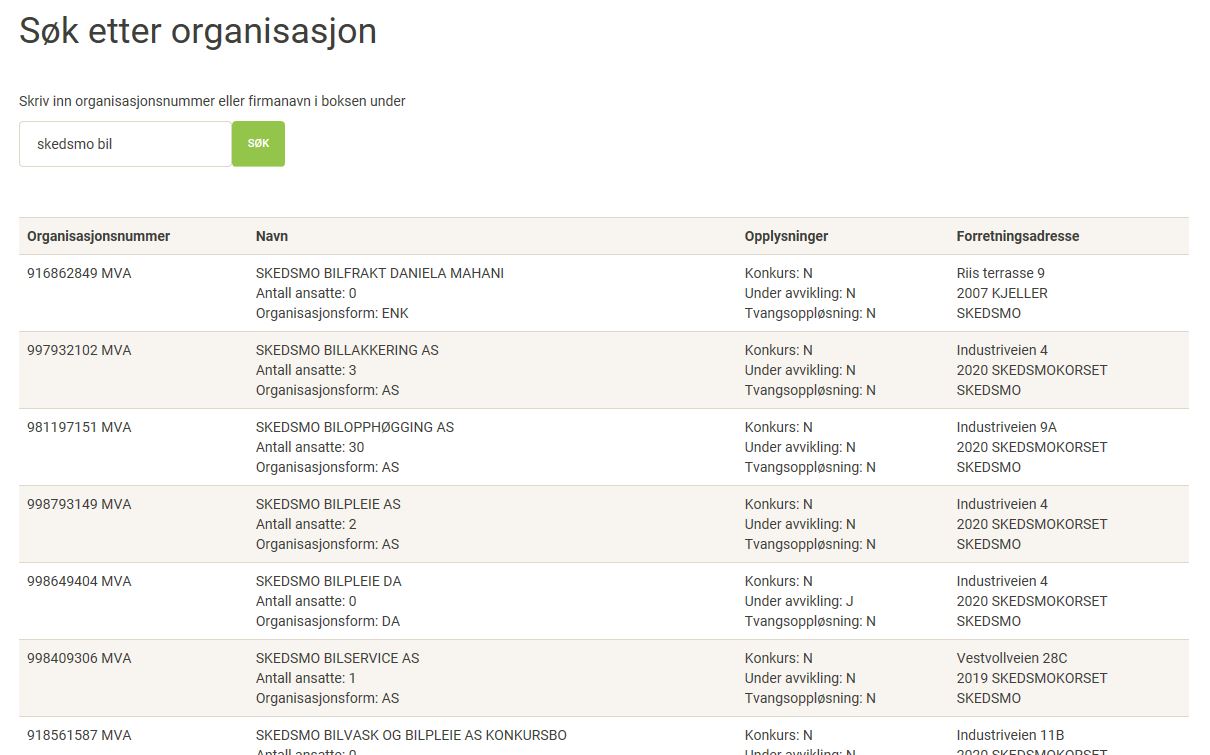
Task: Click "Antall ansatte: 0" under Skedsmo Bilpleie DA
Action: [306, 601]
